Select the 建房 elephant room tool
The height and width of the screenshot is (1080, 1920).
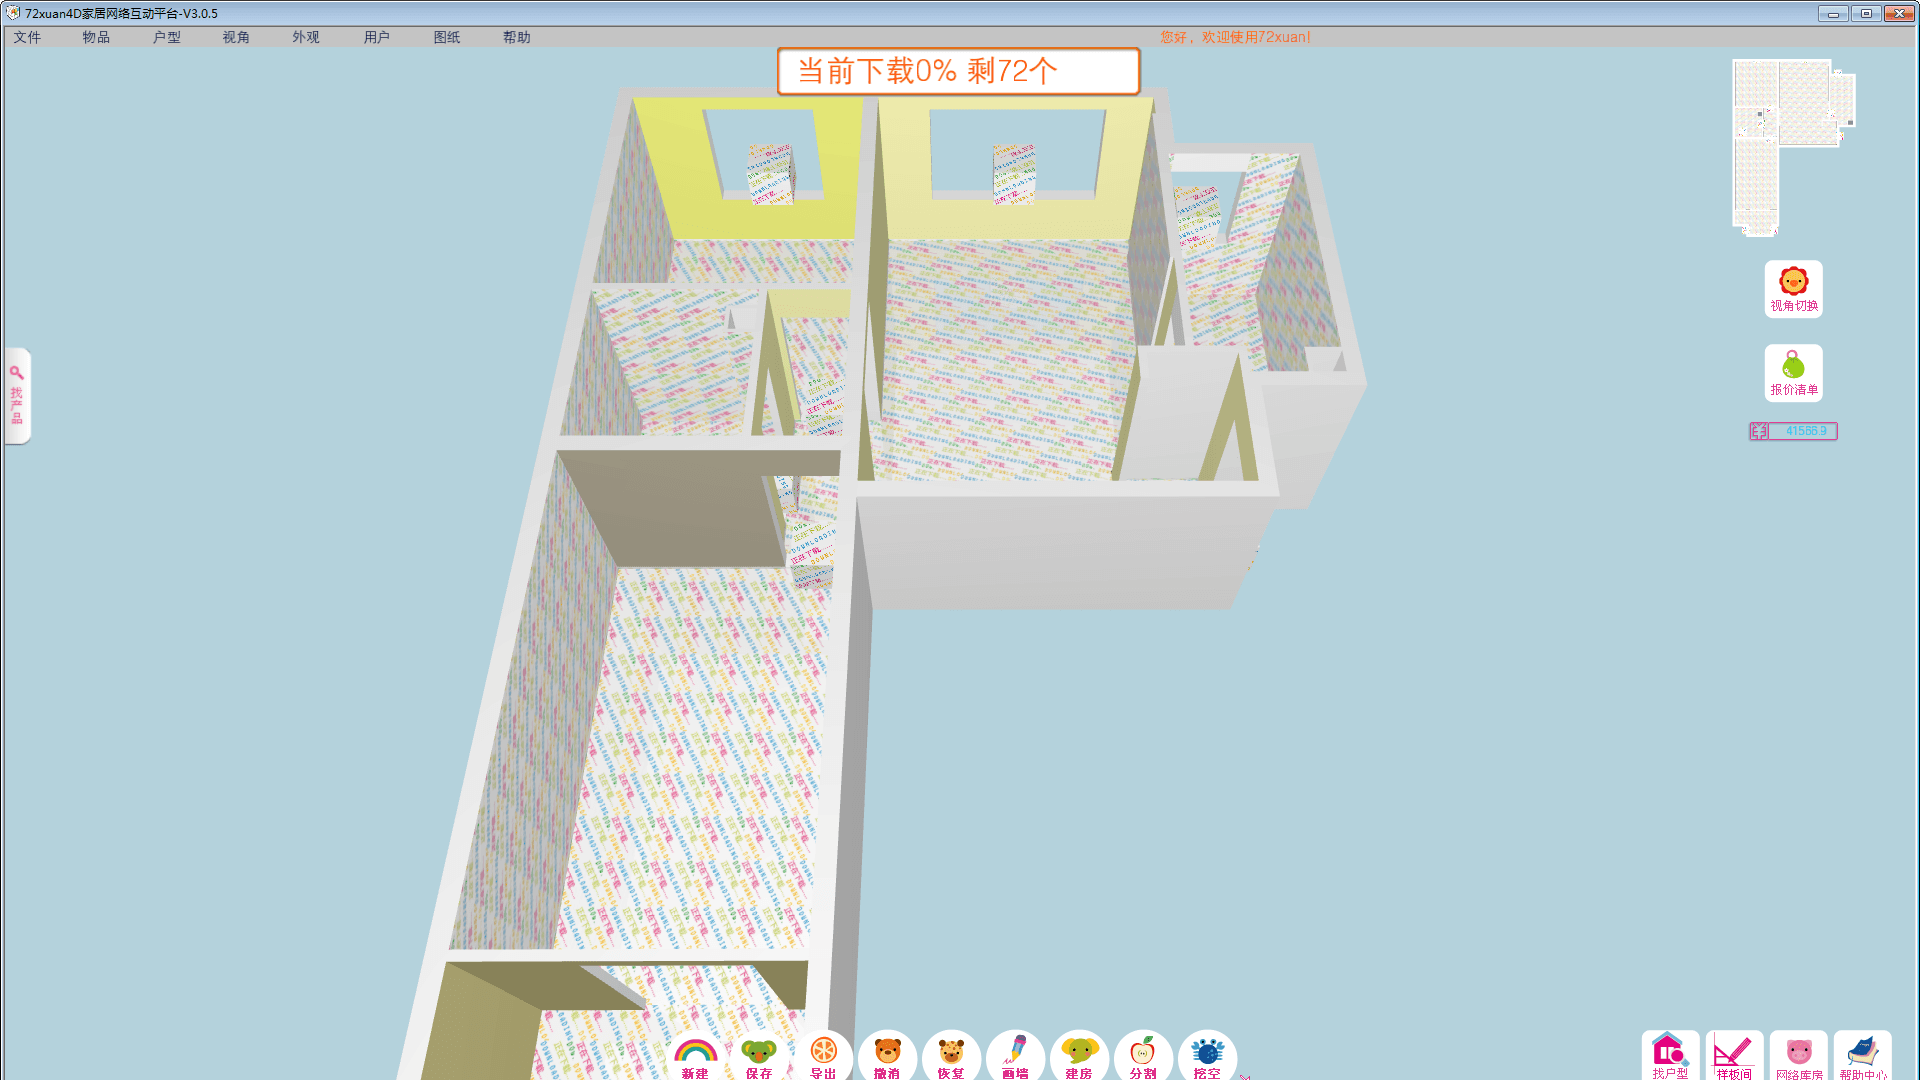click(x=1079, y=1056)
